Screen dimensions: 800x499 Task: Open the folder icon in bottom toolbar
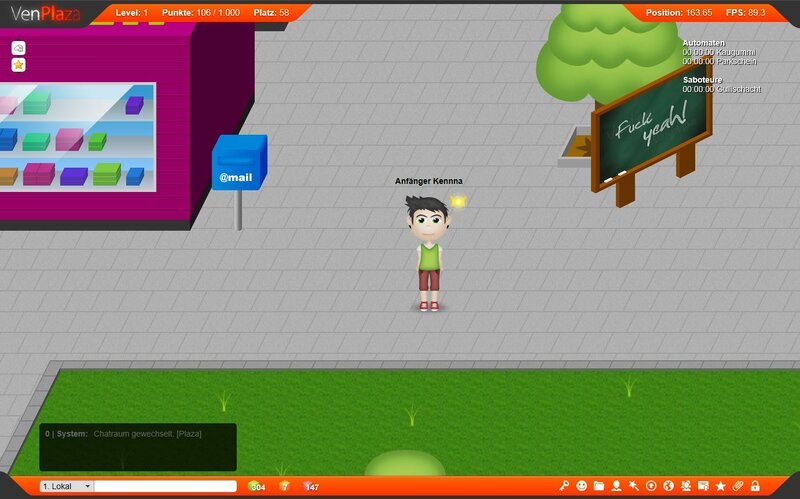[x=598, y=485]
